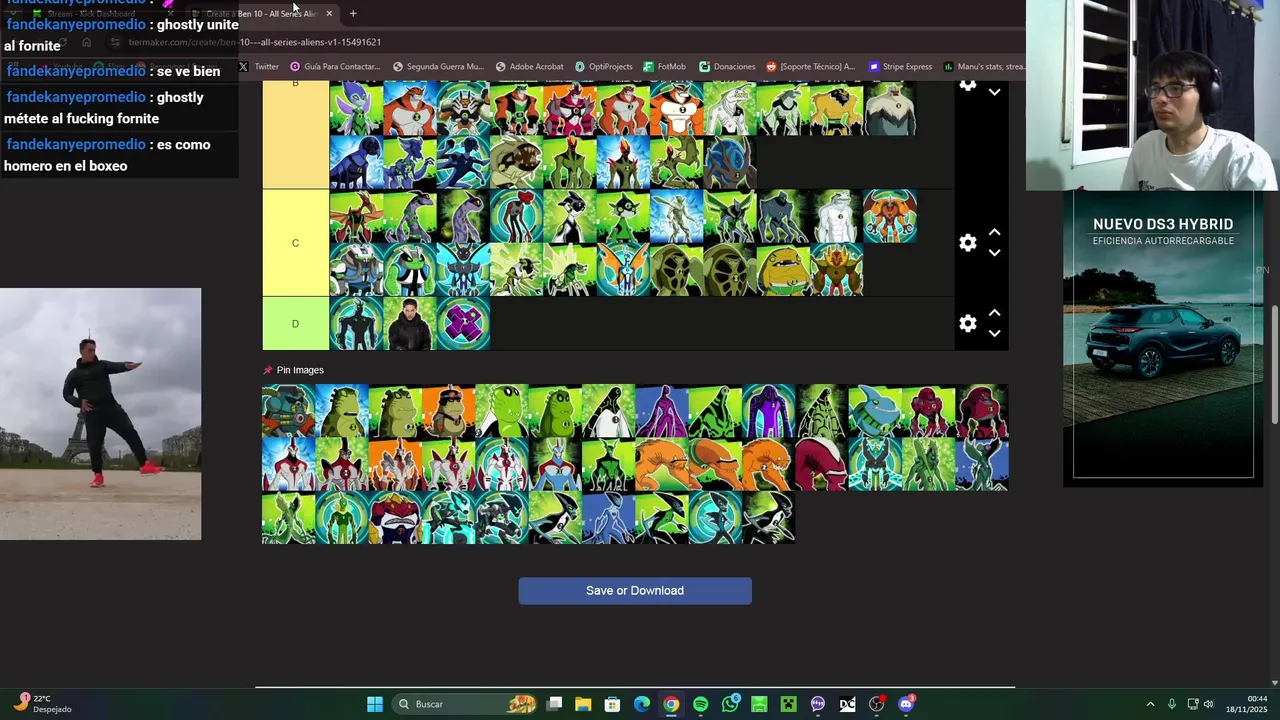The image size is (1280, 720).
Task: Pick the teal shark alien in the unranked pool
Action: pos(875,411)
